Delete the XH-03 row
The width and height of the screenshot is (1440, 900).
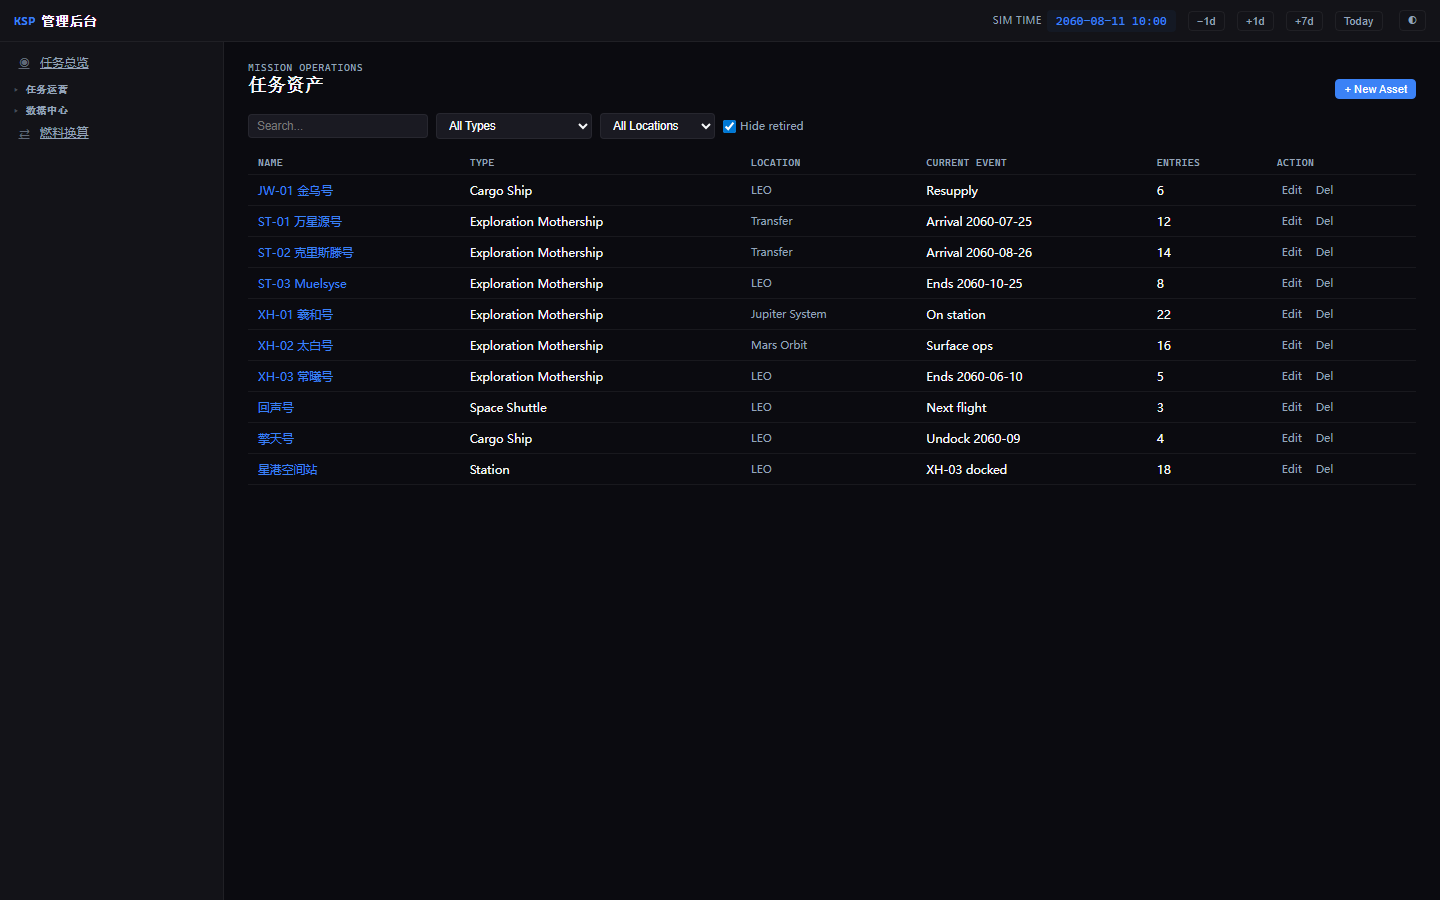pos(1324,376)
